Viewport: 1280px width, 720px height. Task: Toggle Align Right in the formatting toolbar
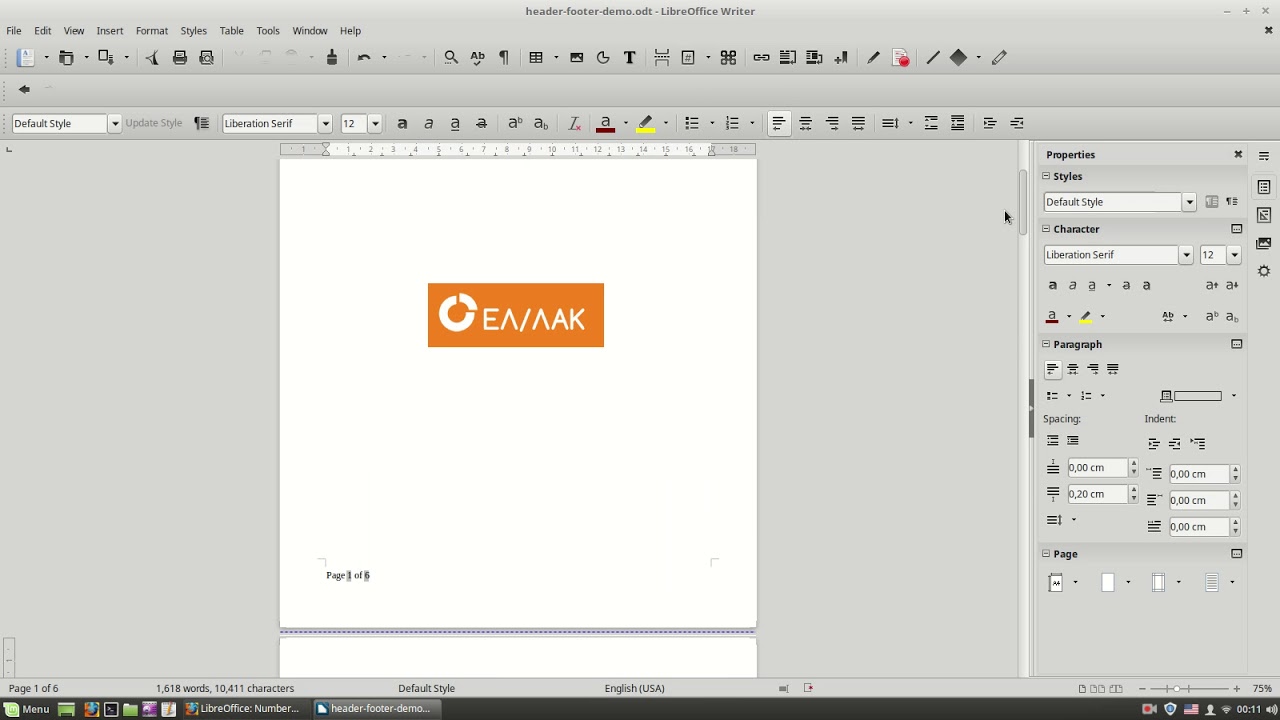[831, 123]
